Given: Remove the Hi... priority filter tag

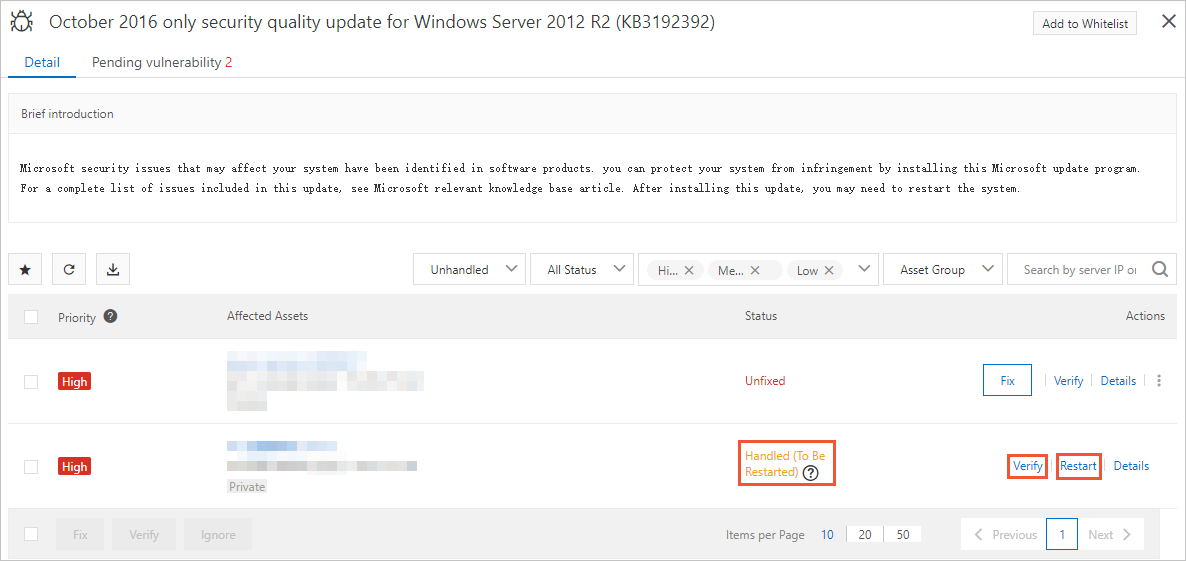Looking at the screenshot, I should (x=688, y=270).
